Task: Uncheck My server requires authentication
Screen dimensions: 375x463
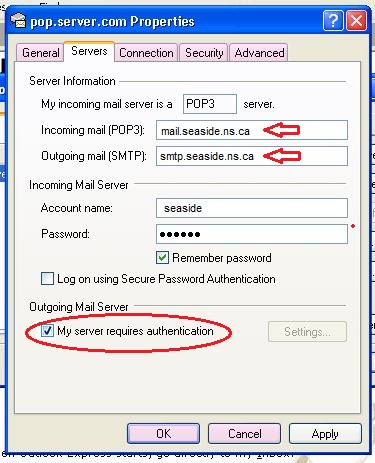Action: coord(47,331)
